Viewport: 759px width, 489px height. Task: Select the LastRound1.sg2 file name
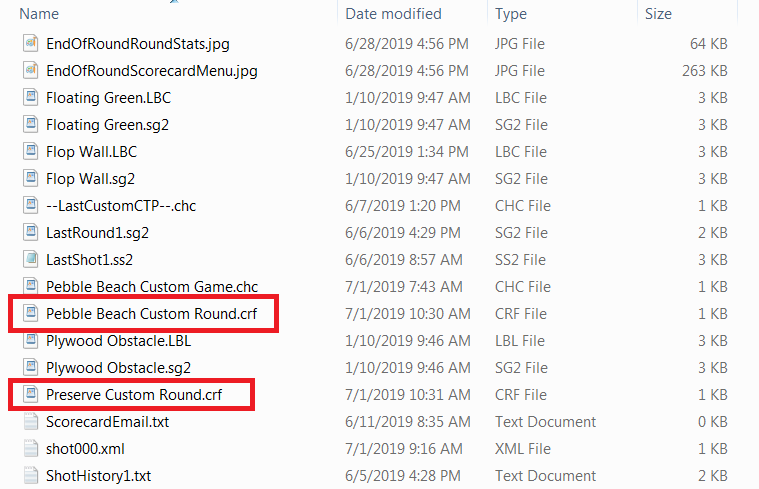click(97, 233)
